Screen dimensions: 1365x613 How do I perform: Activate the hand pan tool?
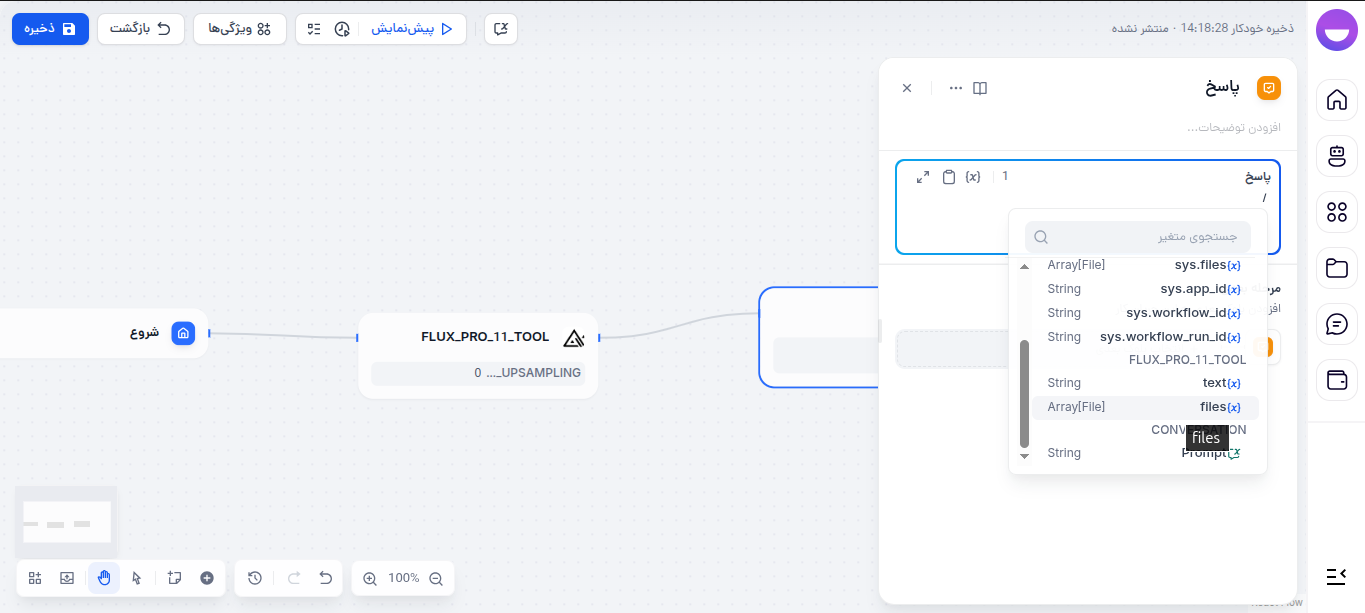(x=103, y=578)
